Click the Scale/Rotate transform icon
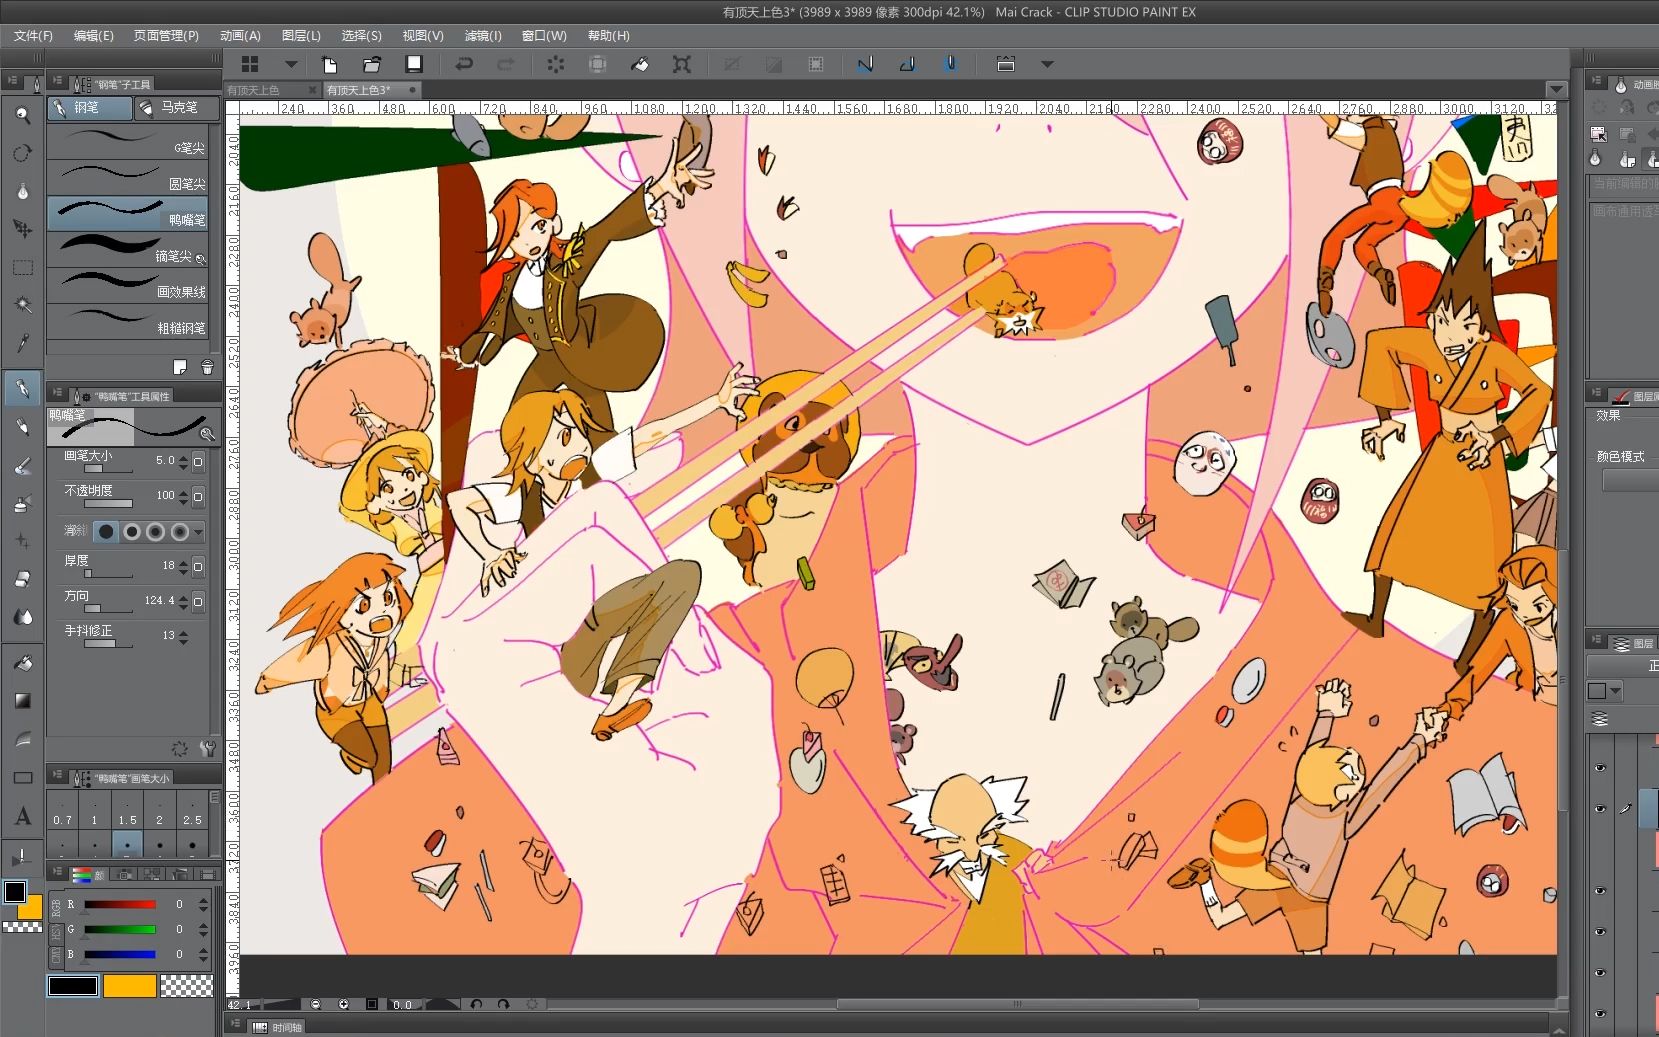The width and height of the screenshot is (1659, 1037). tap(682, 64)
